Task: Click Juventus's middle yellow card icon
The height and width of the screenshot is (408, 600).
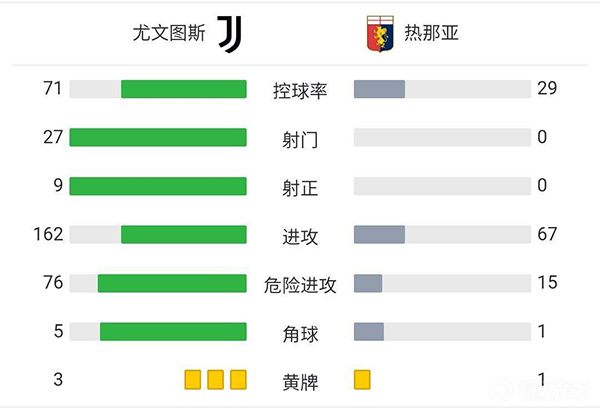Action: [215, 379]
